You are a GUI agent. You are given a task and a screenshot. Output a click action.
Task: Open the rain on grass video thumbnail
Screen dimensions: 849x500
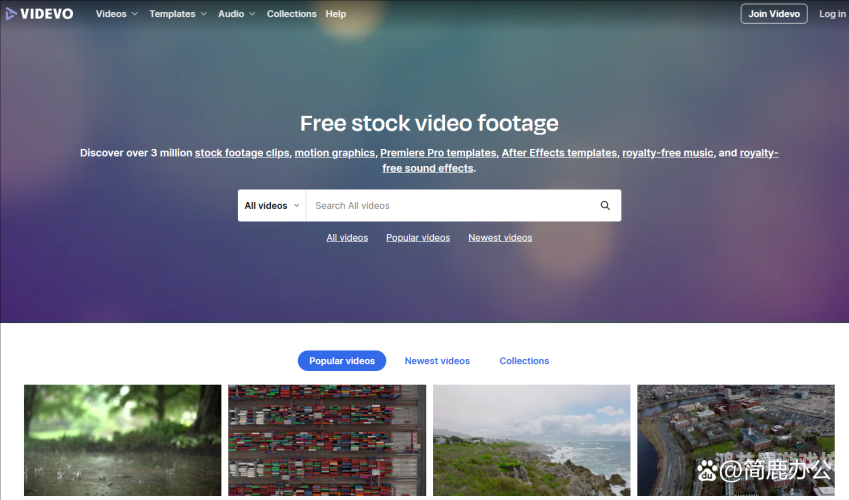point(123,440)
